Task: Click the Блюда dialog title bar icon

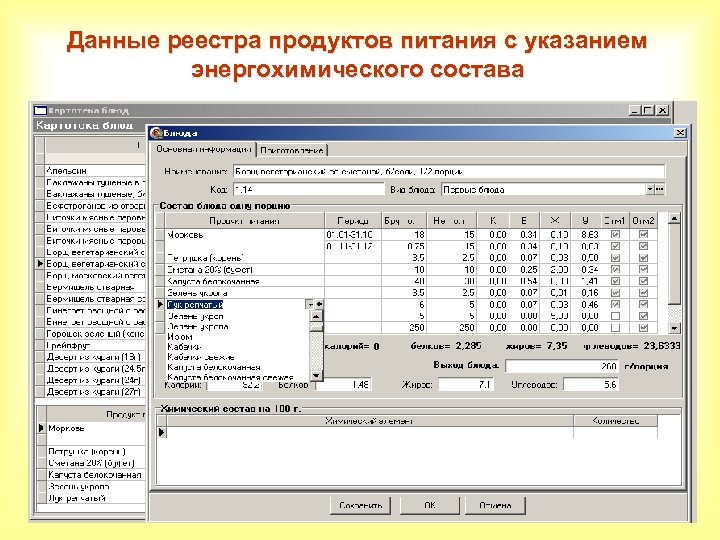Action: [x=157, y=133]
